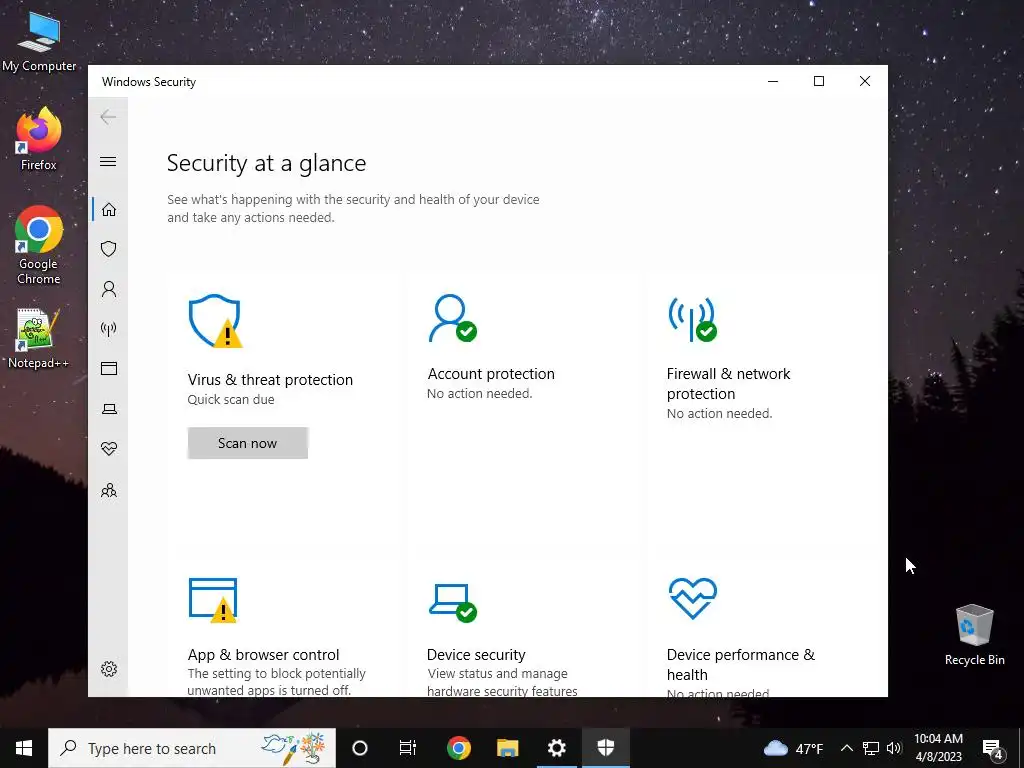Image resolution: width=1024 pixels, height=768 pixels.
Task: Open the clock showing 10:04 AM
Action: tap(938, 748)
